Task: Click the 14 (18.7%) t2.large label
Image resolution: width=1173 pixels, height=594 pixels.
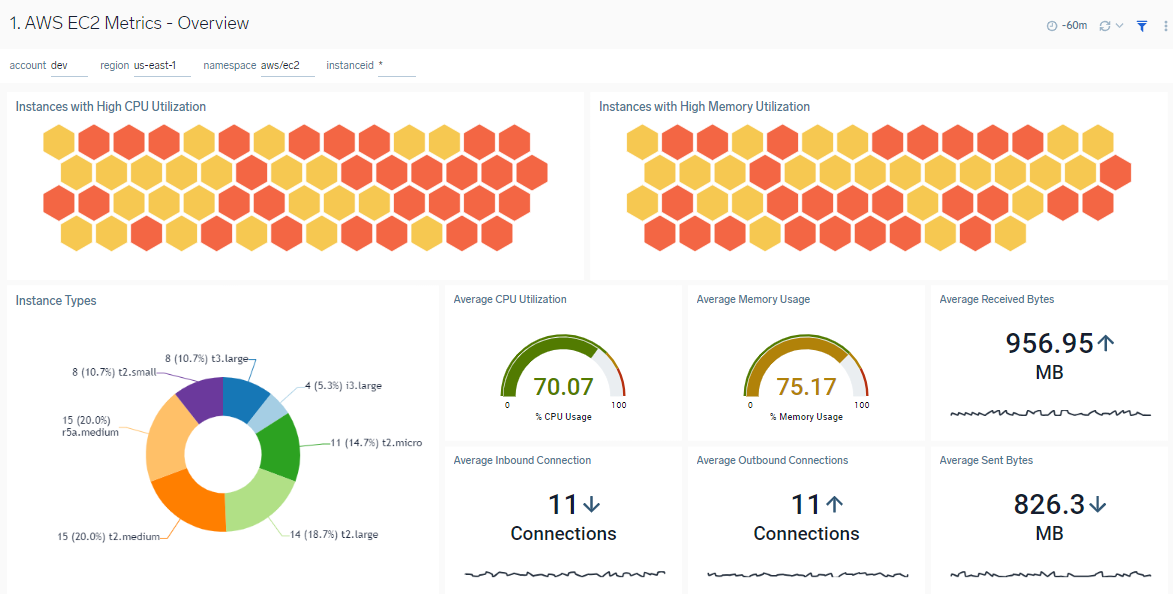Action: click(334, 535)
